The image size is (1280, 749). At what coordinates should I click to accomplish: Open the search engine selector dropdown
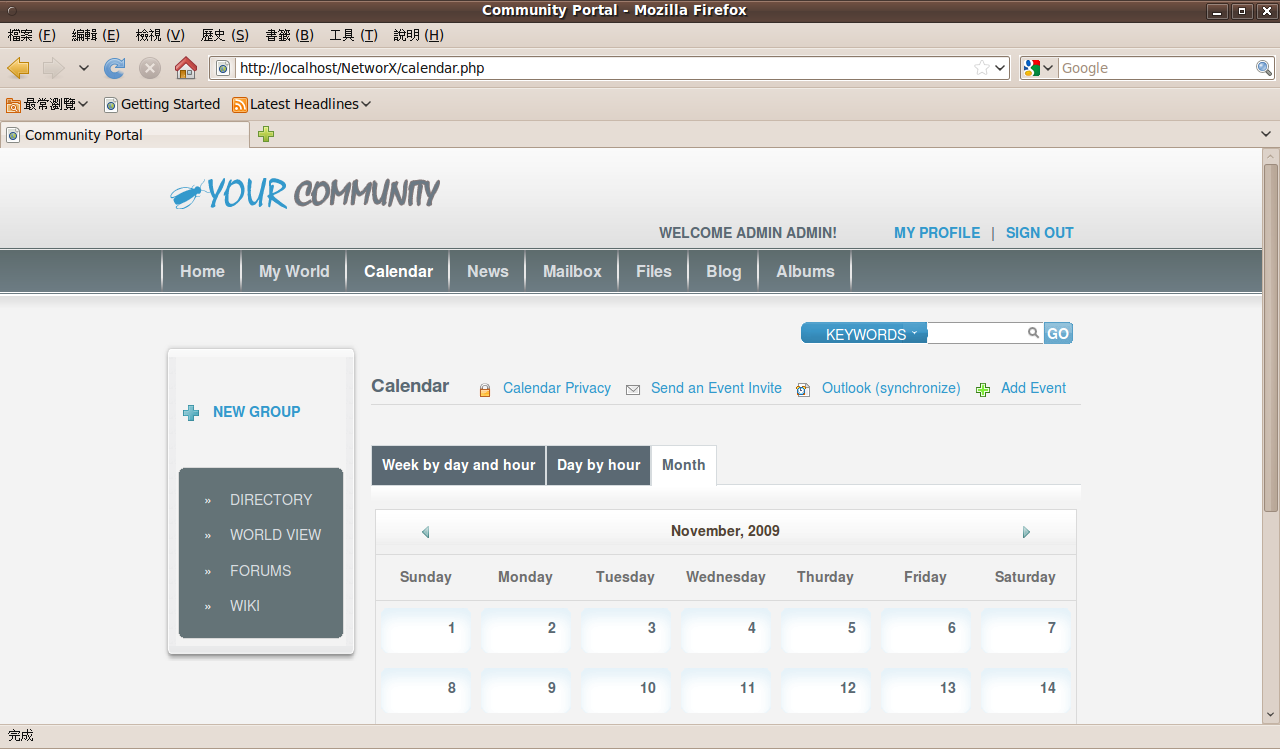(1039, 68)
